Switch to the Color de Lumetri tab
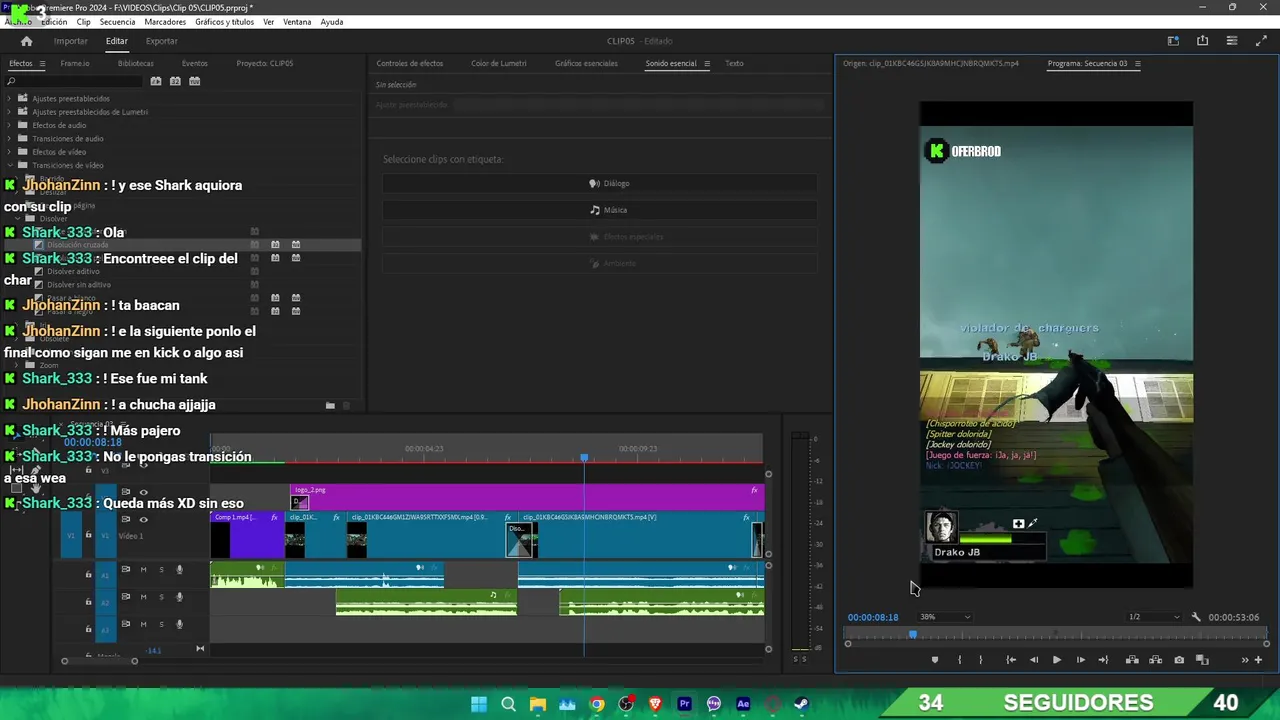Screen dimensions: 1280x720 [498, 63]
